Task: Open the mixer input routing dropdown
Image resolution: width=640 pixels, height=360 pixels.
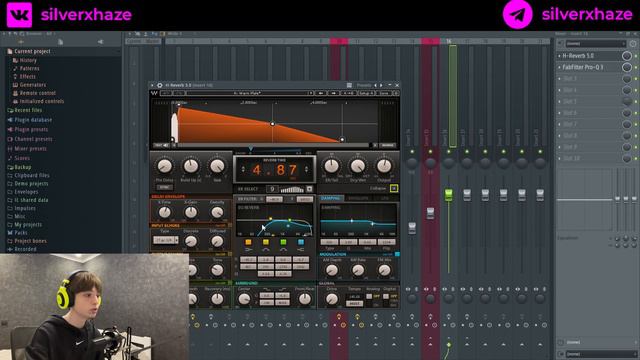Action: [x=596, y=44]
